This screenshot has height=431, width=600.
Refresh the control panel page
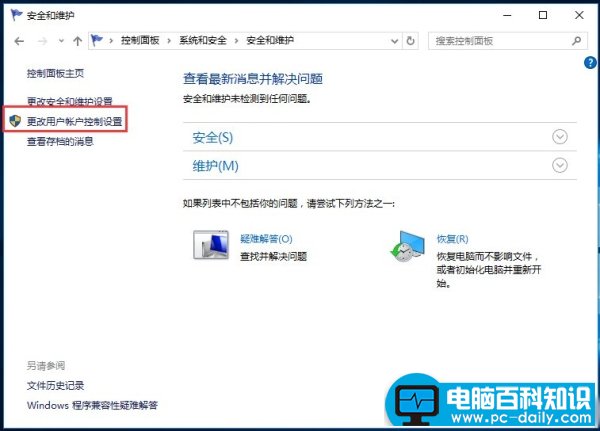[410, 41]
